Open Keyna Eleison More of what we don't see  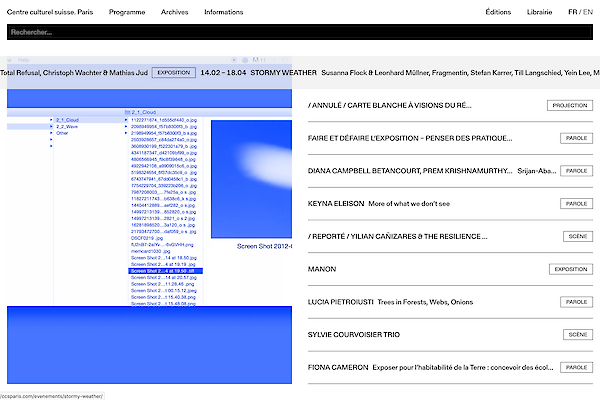click(x=390, y=204)
